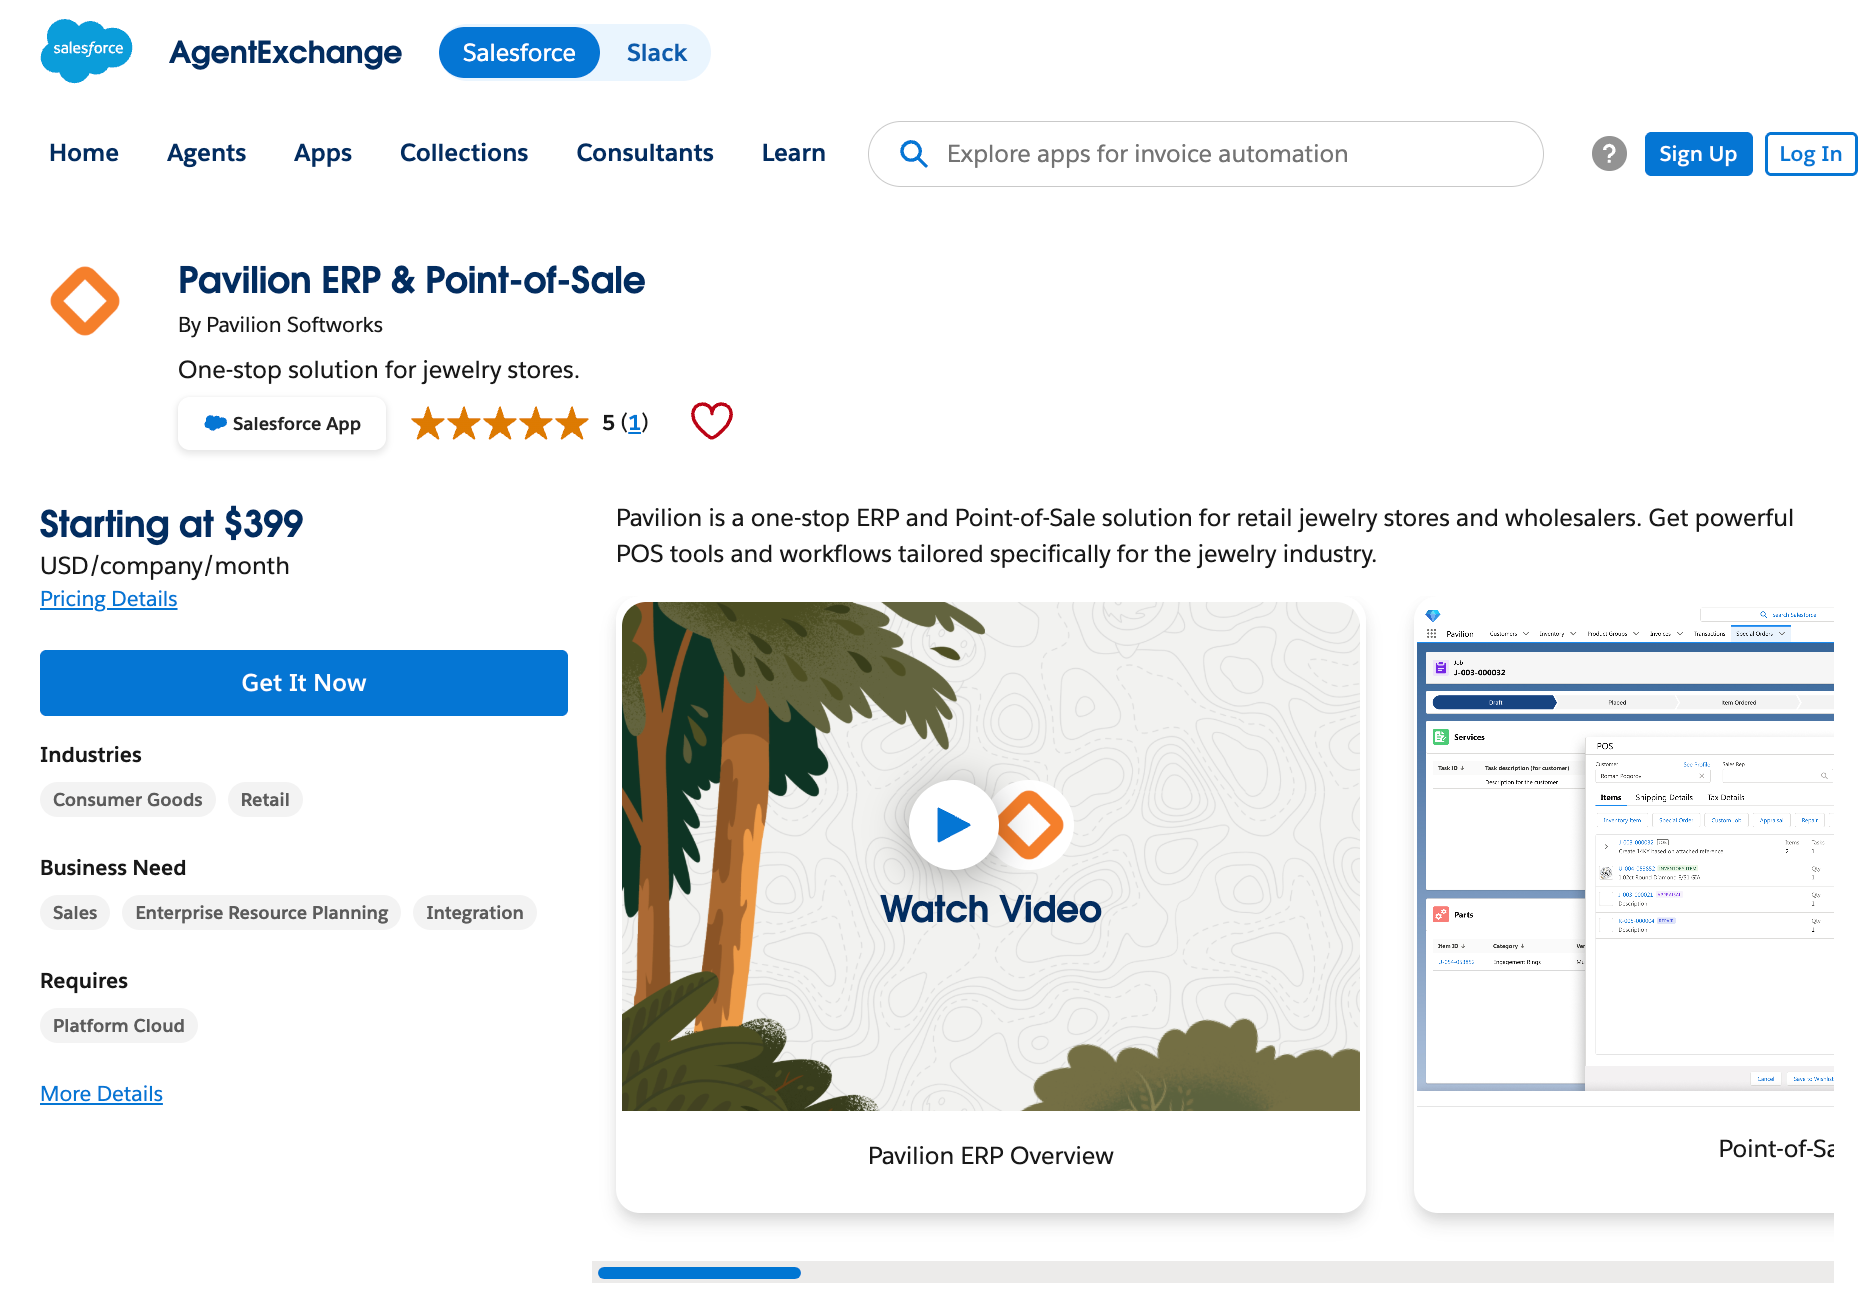Screen dimensions: 1876x1298
Task: Open the More Details link
Action: 101,1094
